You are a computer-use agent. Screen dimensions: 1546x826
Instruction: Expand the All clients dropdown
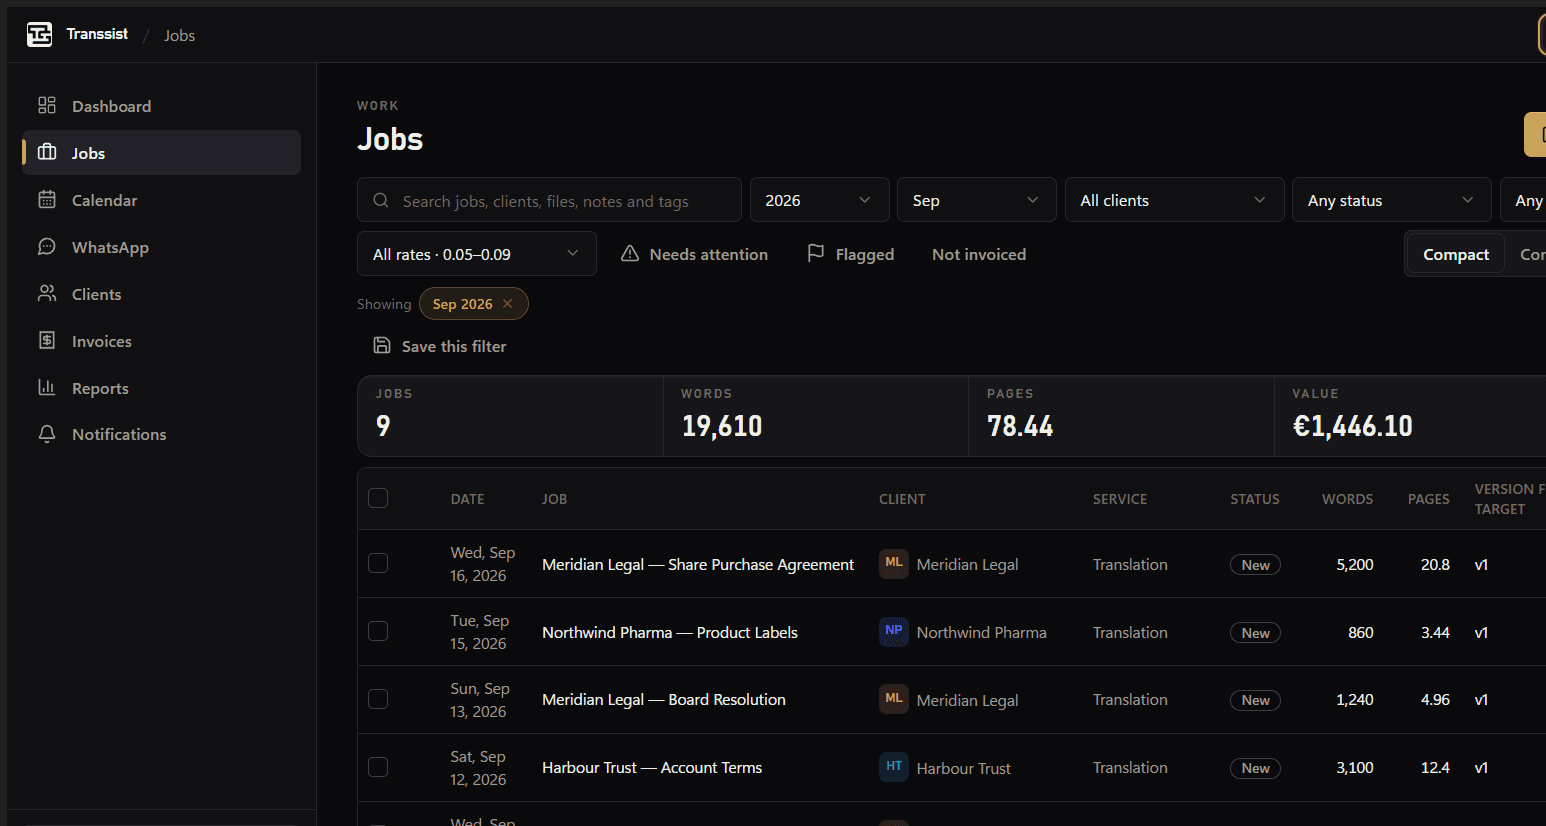tap(1174, 200)
